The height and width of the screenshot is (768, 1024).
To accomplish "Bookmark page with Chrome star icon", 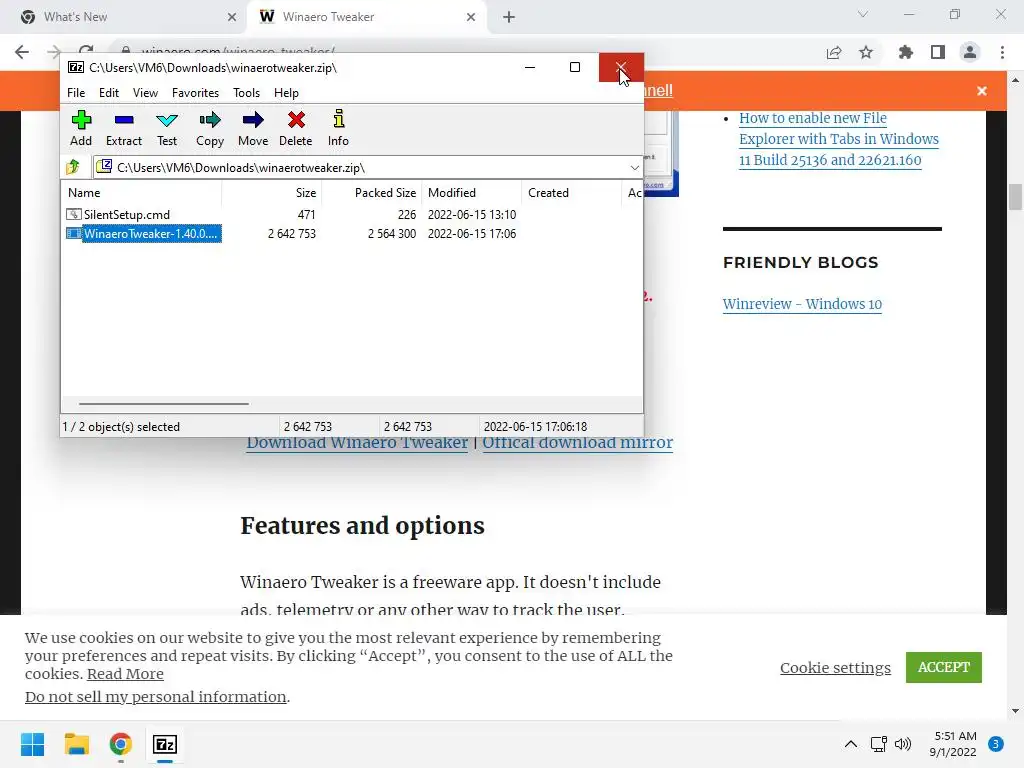I will 866,52.
